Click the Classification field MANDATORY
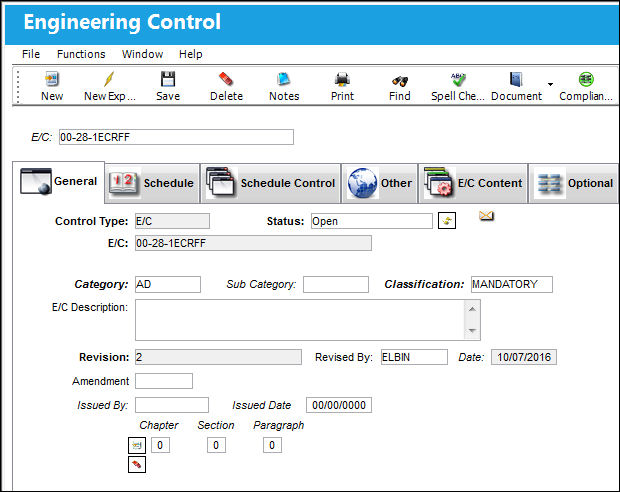Image resolution: width=620 pixels, height=492 pixels. point(512,284)
